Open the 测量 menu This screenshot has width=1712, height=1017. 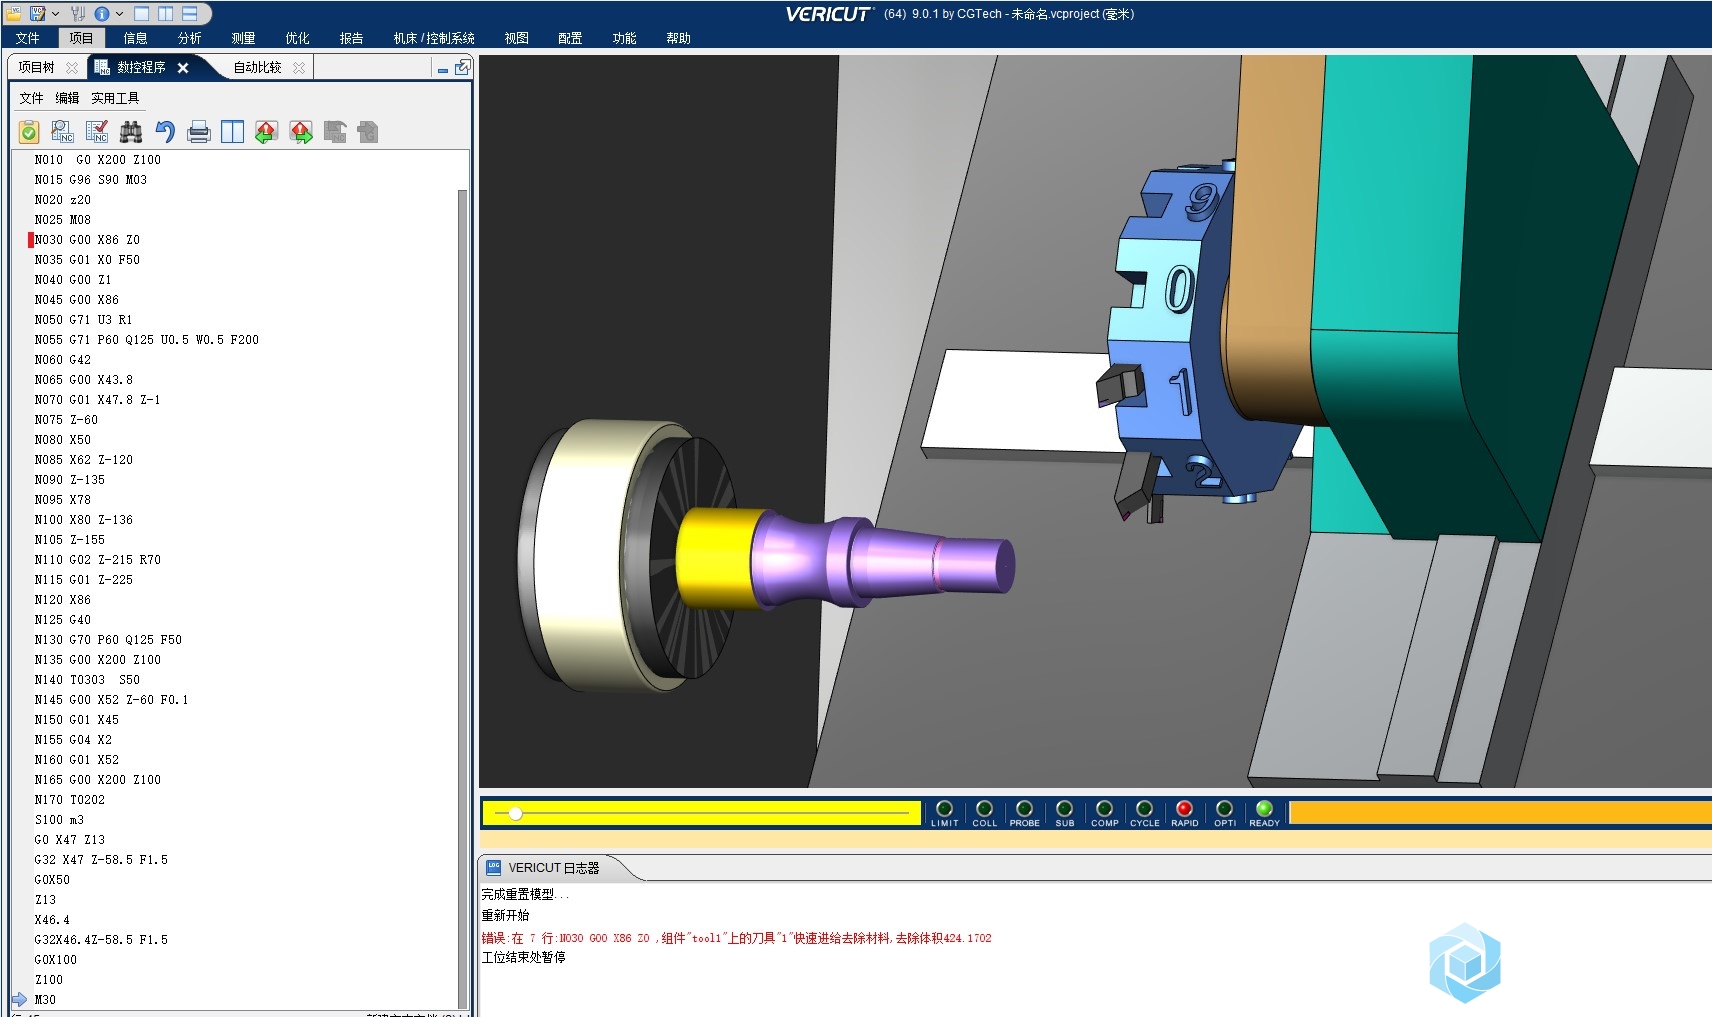coord(243,38)
